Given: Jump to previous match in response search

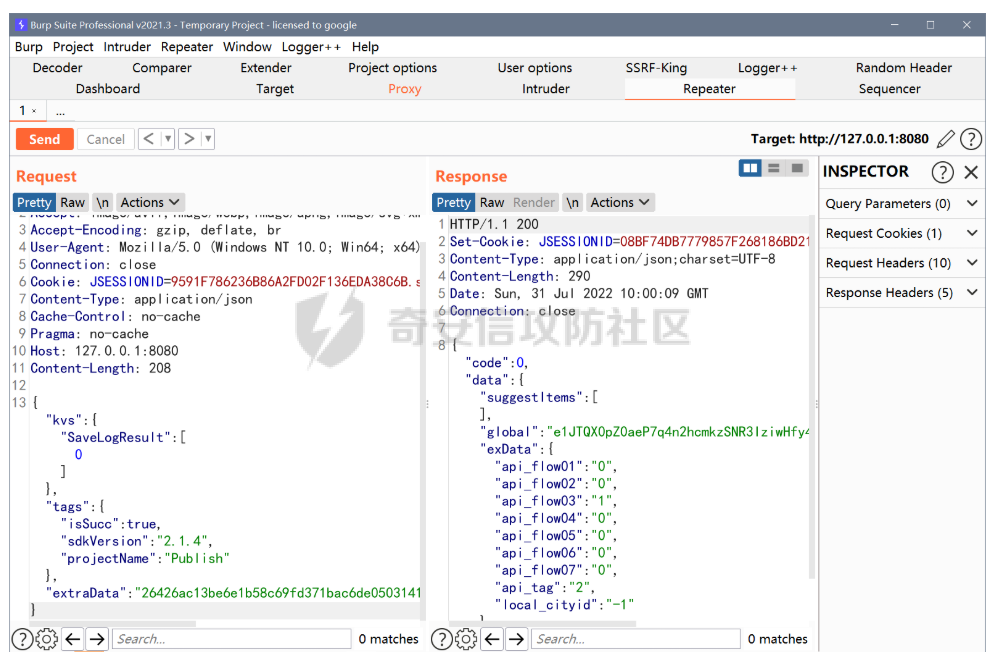Looking at the screenshot, I should (492, 639).
